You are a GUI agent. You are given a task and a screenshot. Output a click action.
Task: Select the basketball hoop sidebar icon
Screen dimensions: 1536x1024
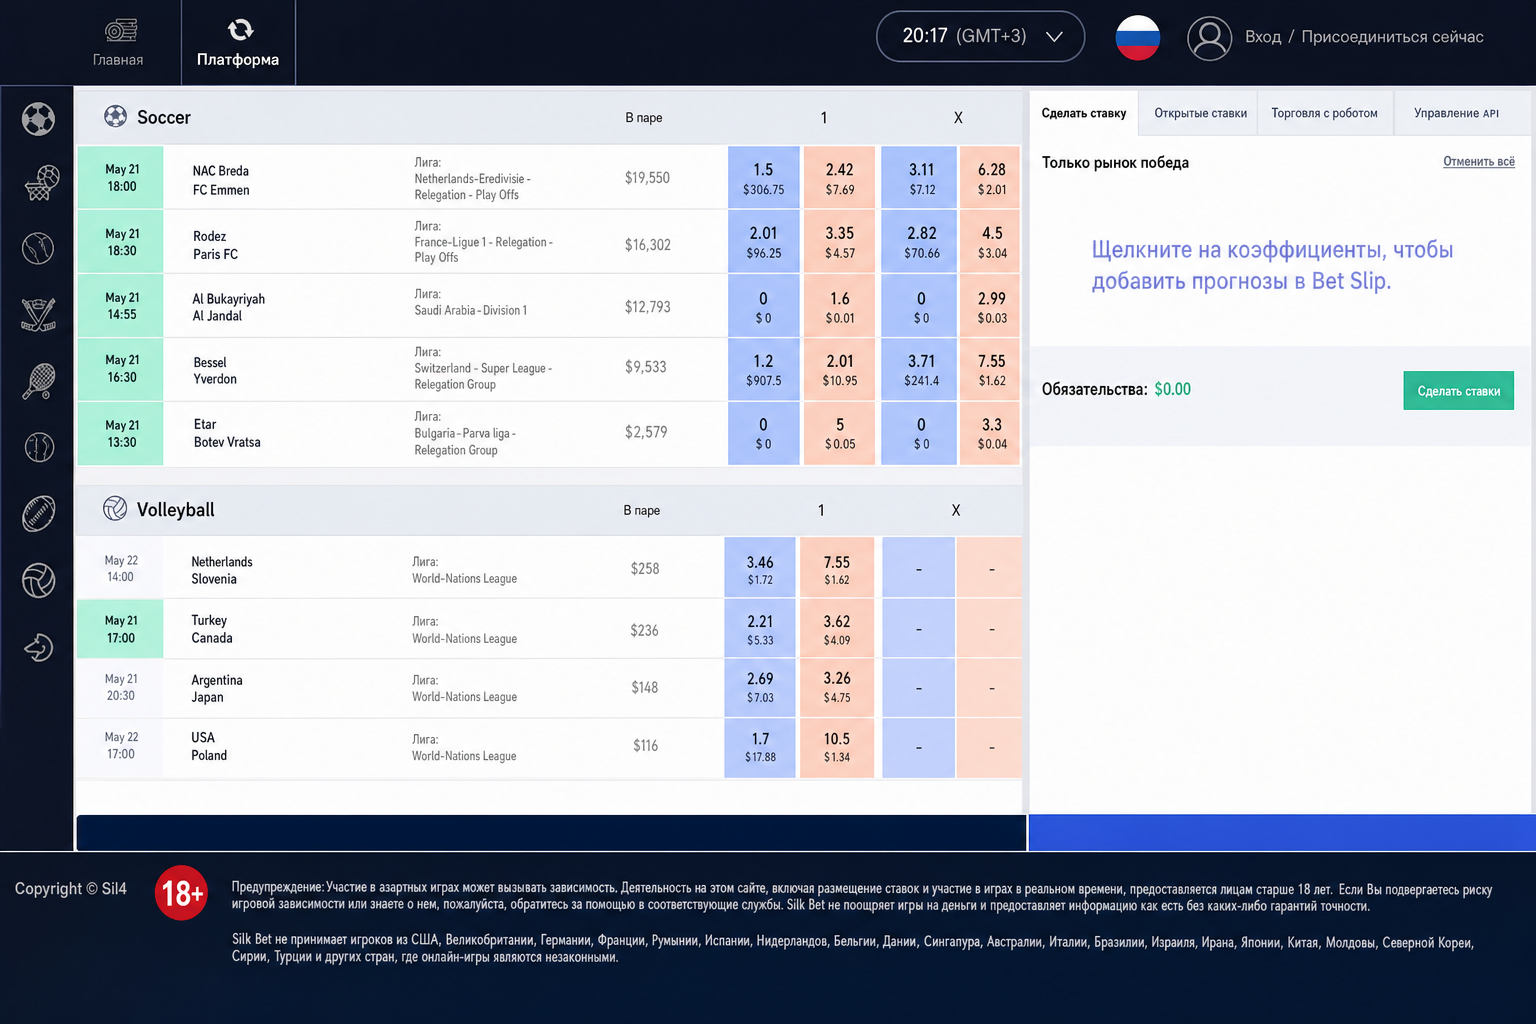tap(40, 183)
